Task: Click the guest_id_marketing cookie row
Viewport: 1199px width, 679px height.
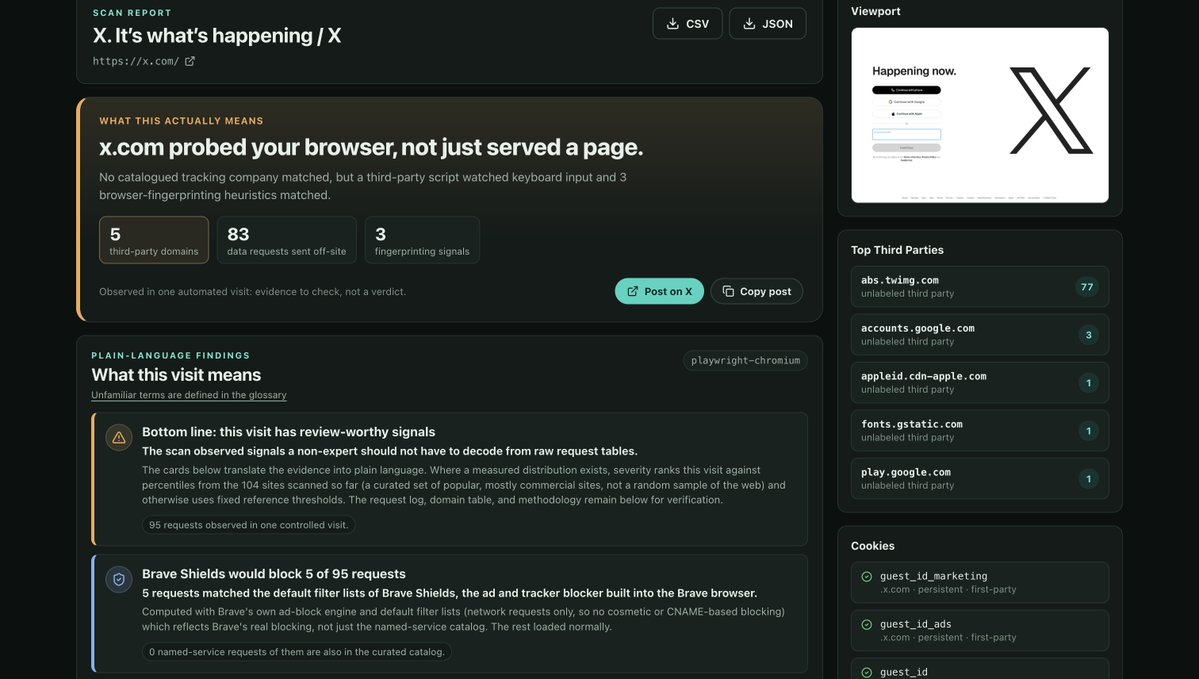Action: pyautogui.click(x=980, y=583)
